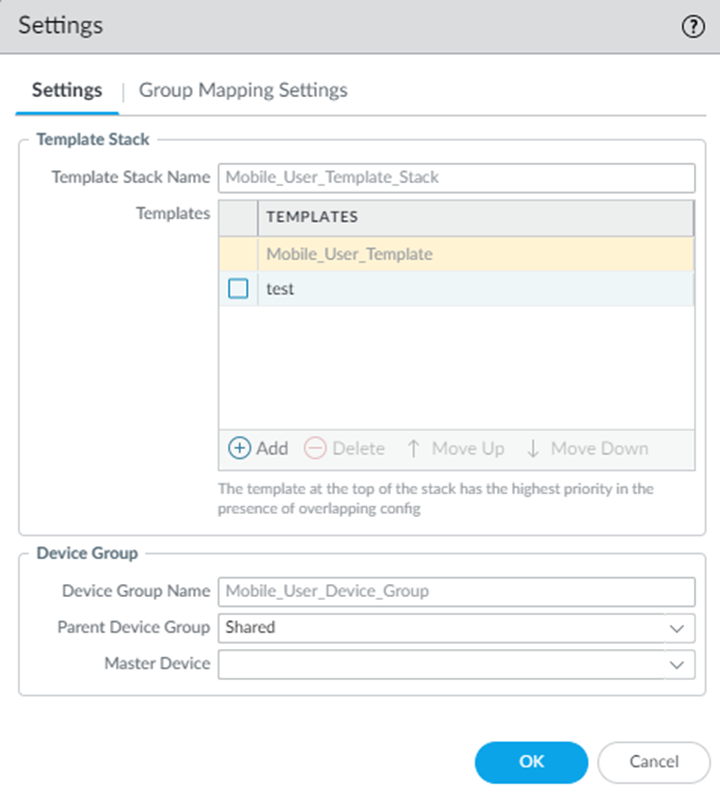The height and width of the screenshot is (805, 720).
Task: Click the Shared value in Parent Device Group
Action: [x=250, y=628]
